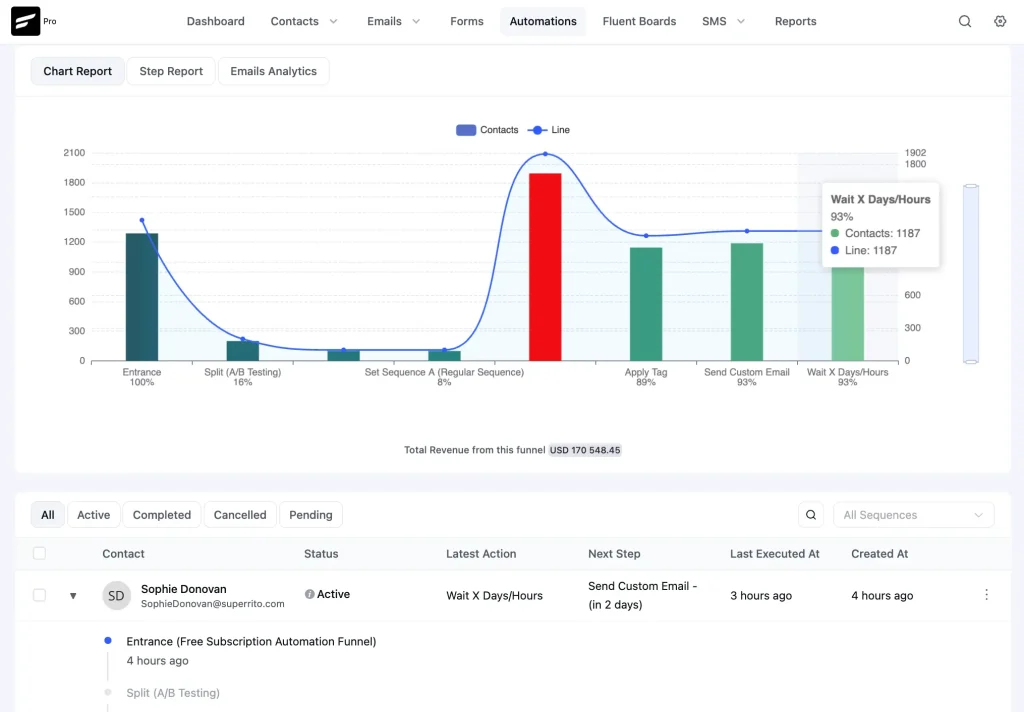Click the SD avatar for Sophie Donovan
1024x712 pixels.
pos(116,594)
